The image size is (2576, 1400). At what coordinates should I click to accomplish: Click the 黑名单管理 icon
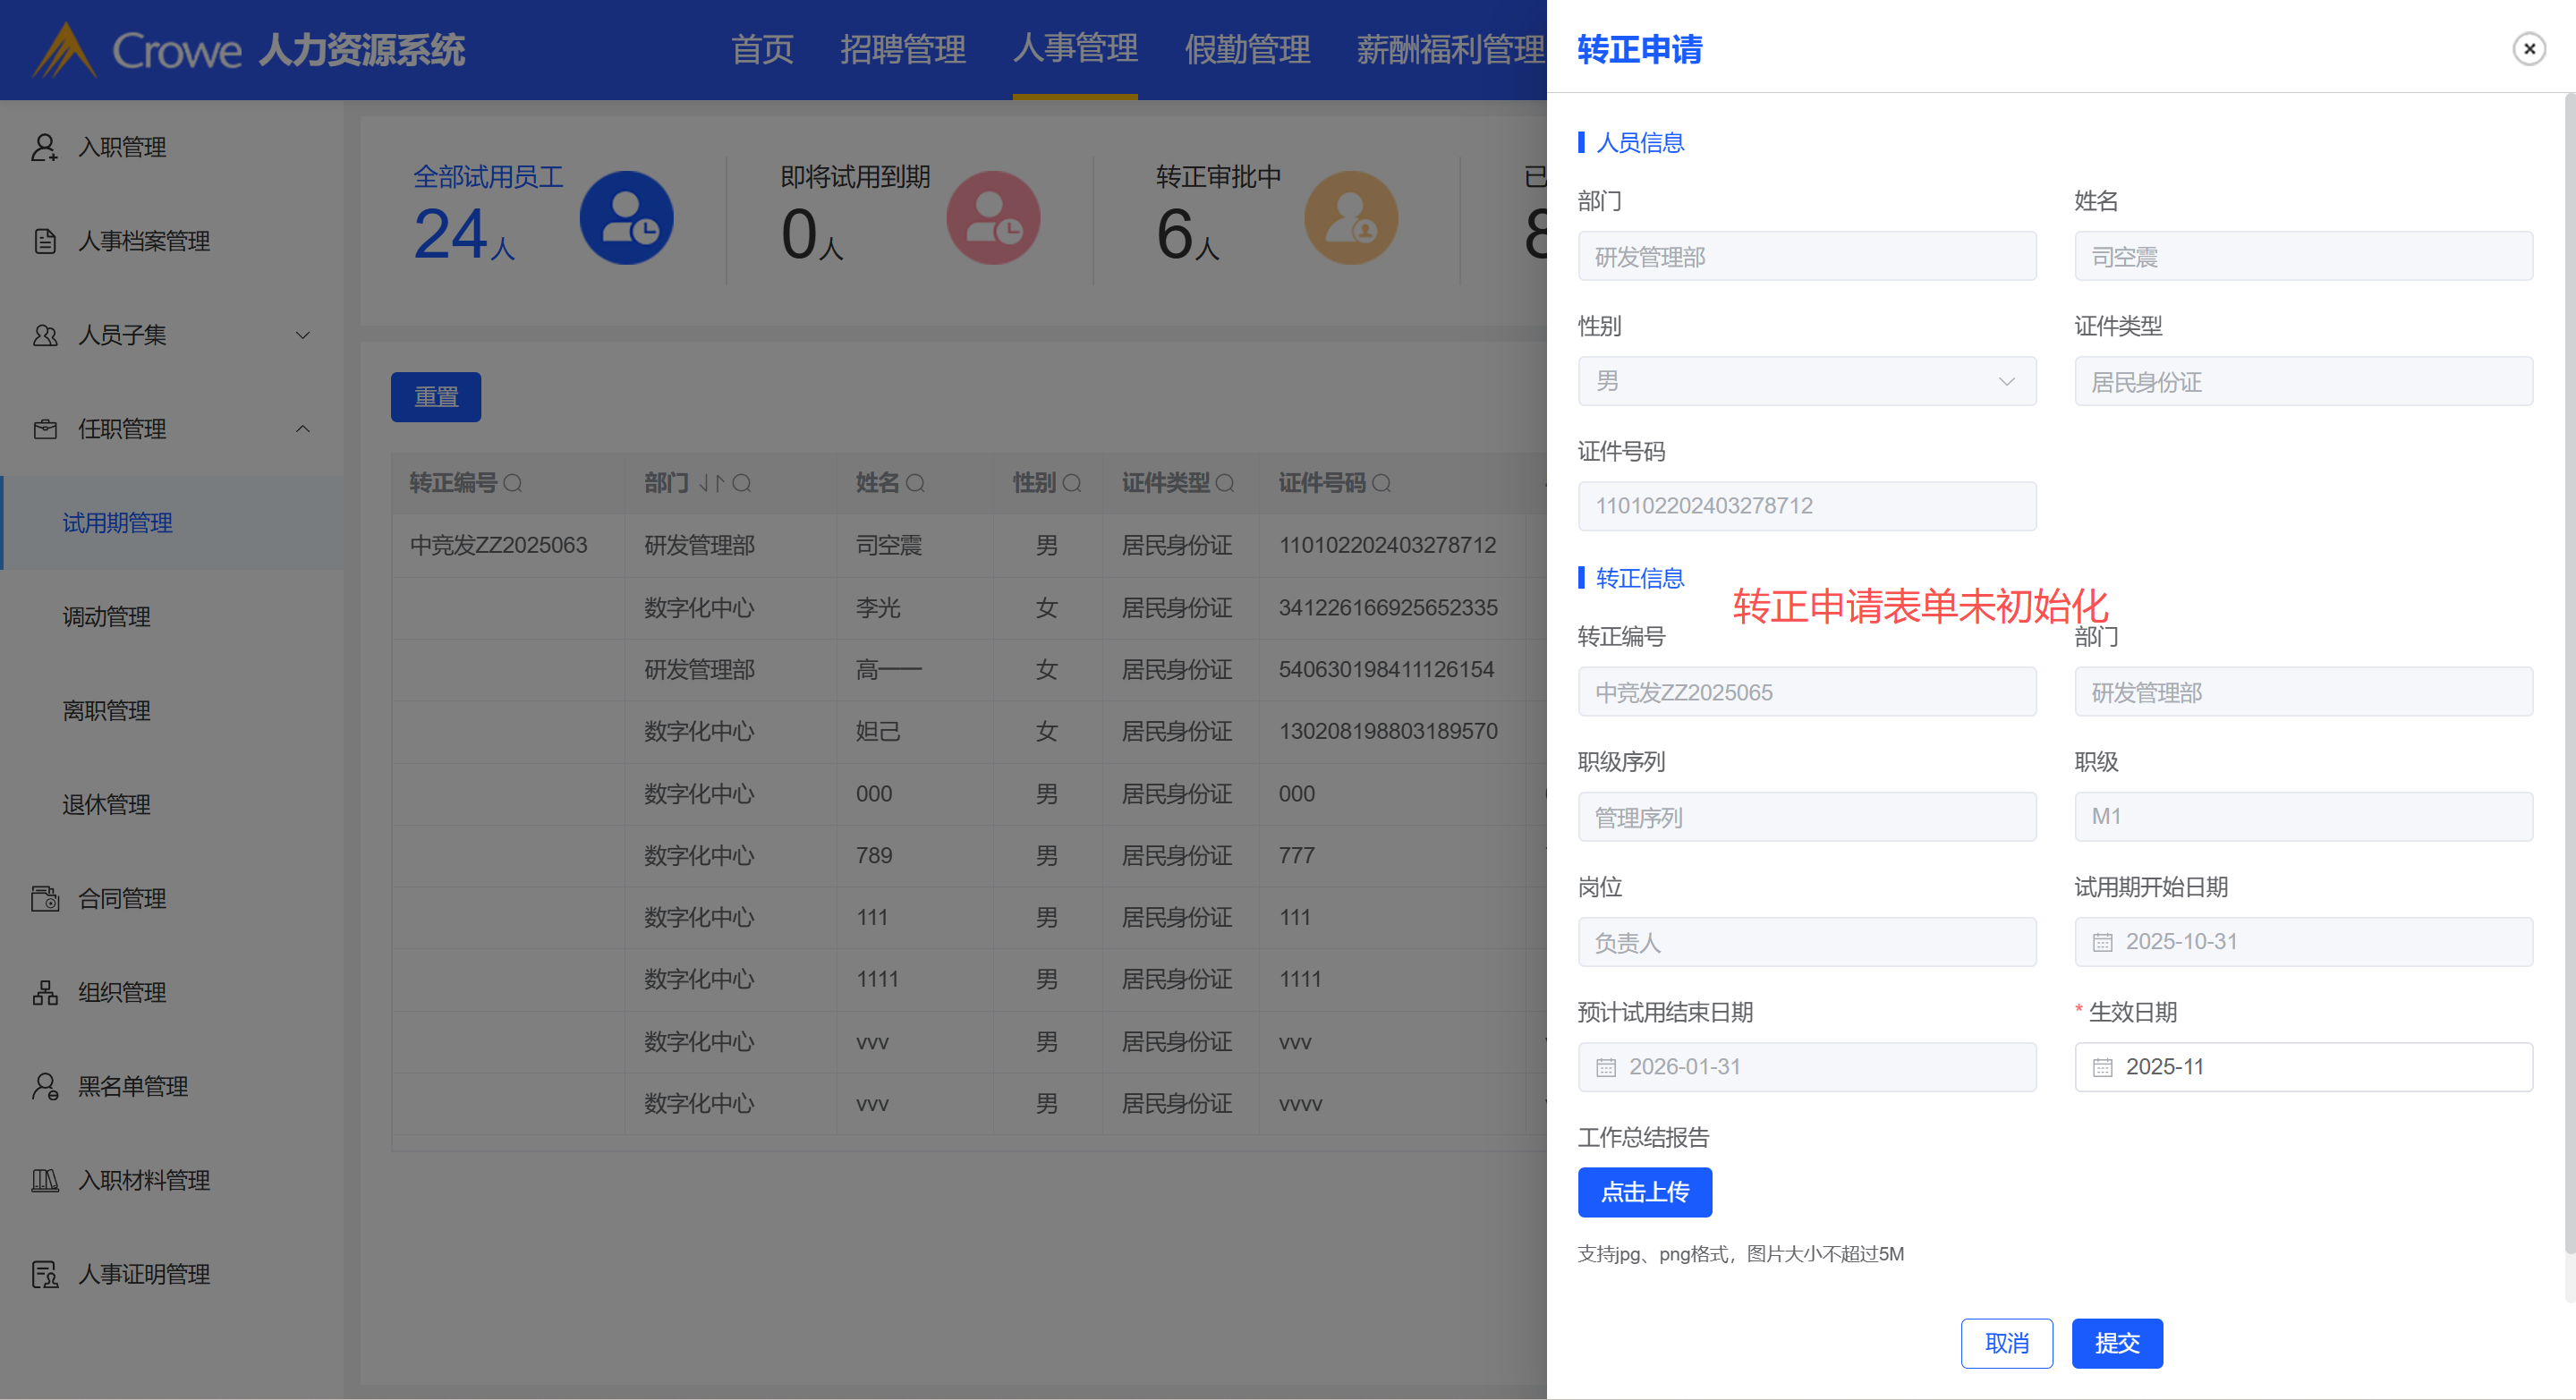pos(44,1087)
